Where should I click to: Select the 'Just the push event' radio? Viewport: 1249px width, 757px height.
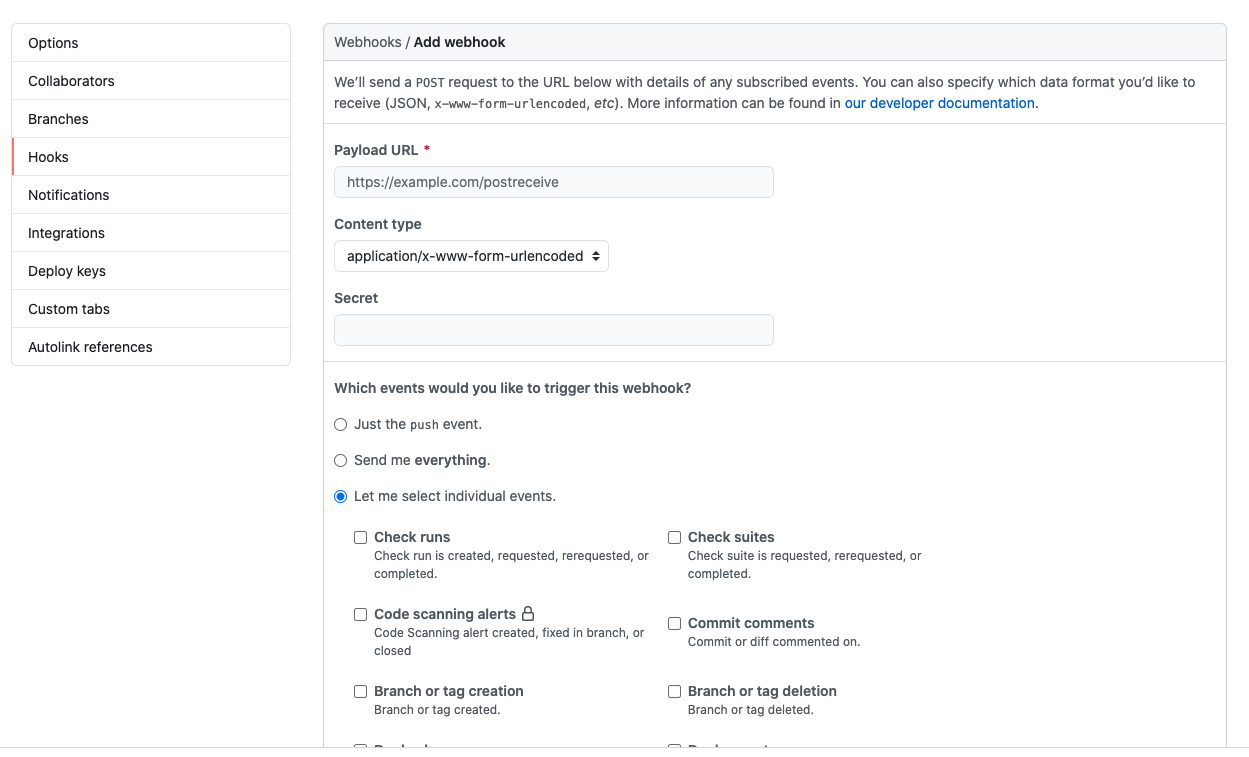tap(341, 425)
